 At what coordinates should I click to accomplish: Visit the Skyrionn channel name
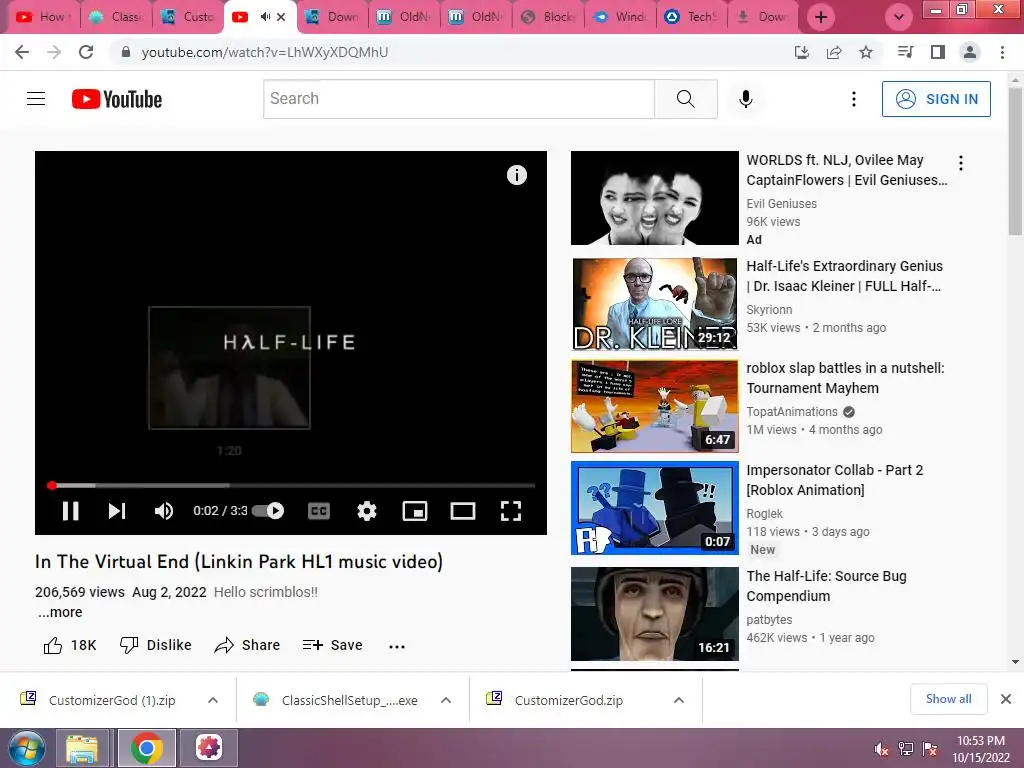click(769, 310)
